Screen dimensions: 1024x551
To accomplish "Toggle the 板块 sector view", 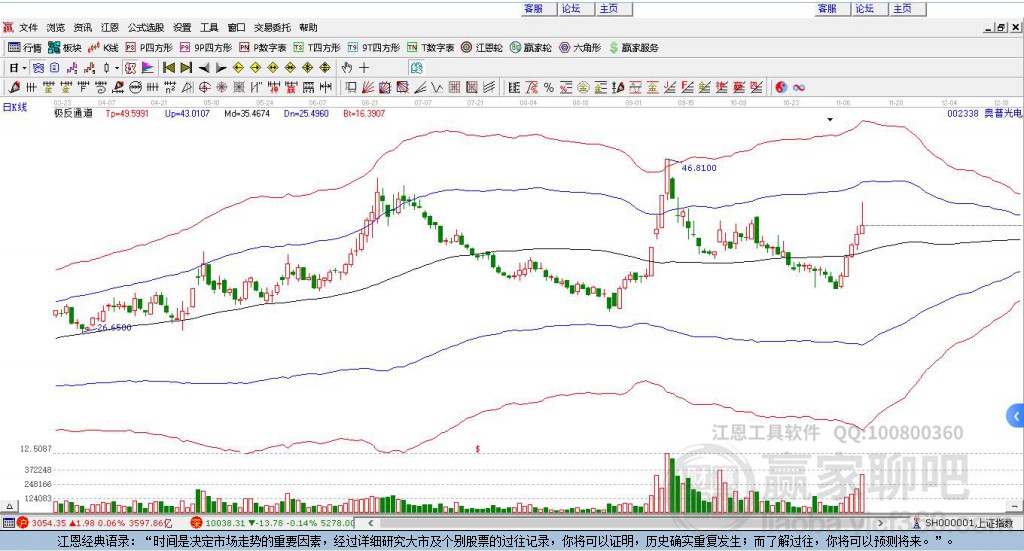I will [64, 48].
